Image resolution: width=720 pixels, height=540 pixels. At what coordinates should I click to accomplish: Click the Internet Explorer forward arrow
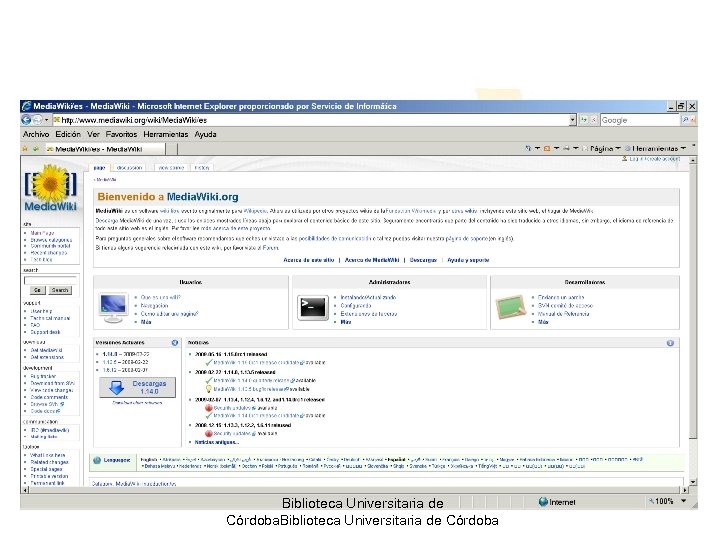(37, 120)
